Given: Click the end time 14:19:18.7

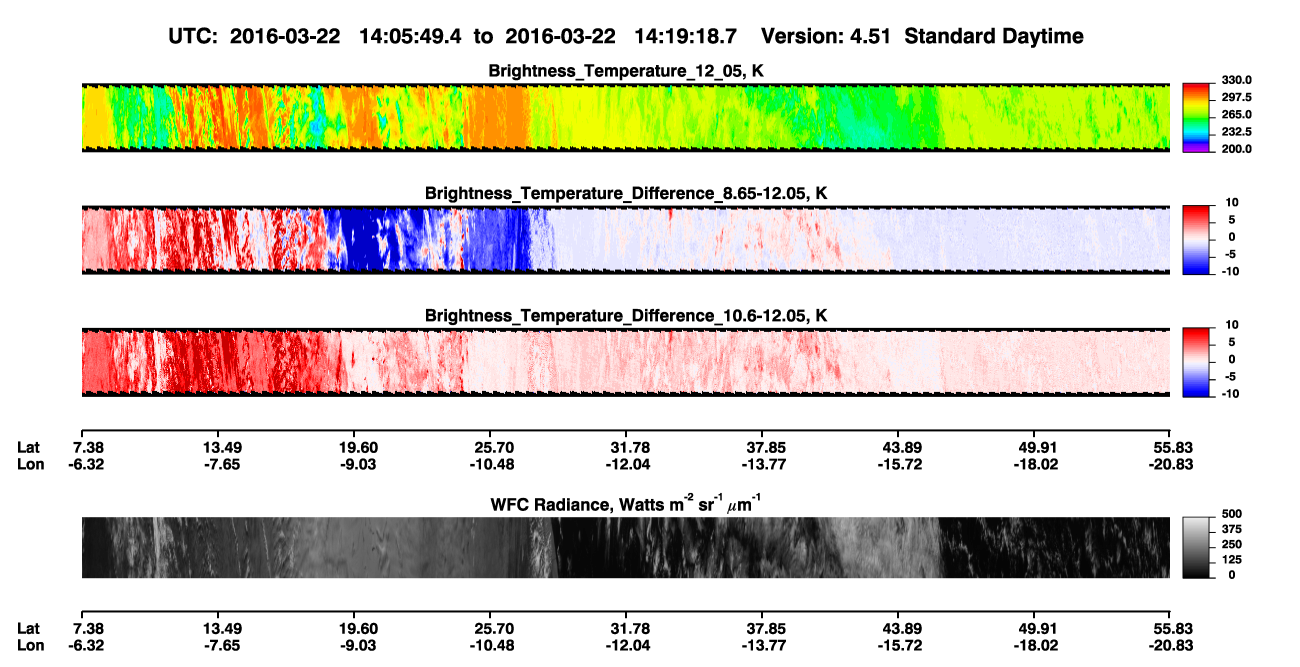Looking at the screenshot, I should click(x=686, y=36).
